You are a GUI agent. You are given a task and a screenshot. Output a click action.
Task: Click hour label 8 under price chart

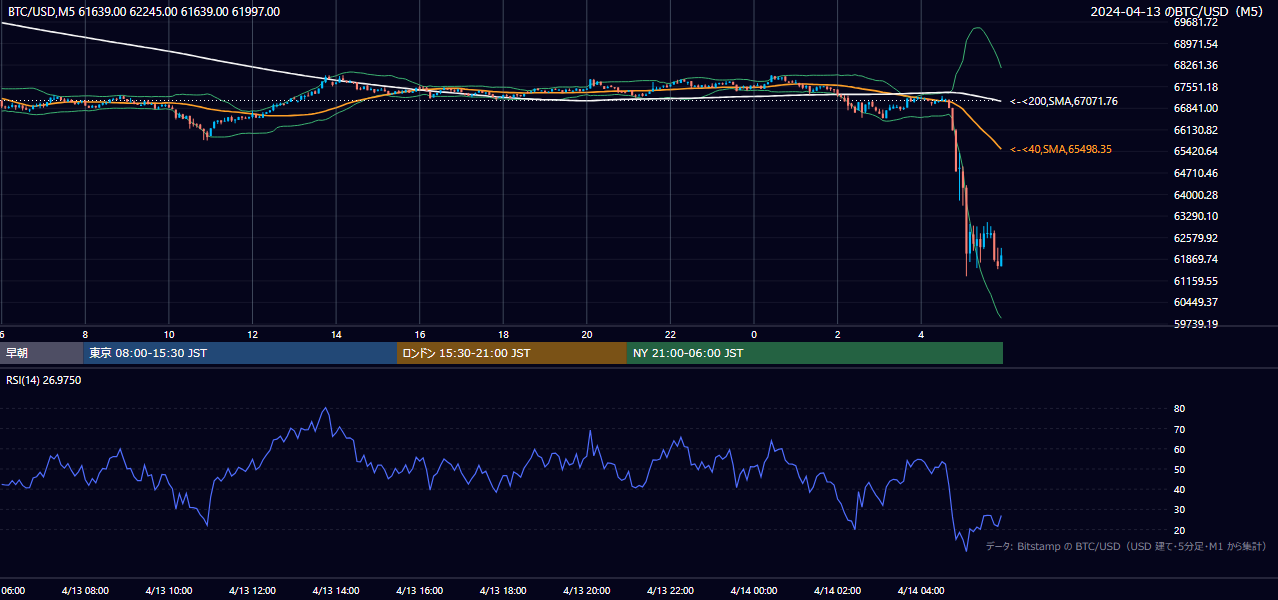(85, 334)
